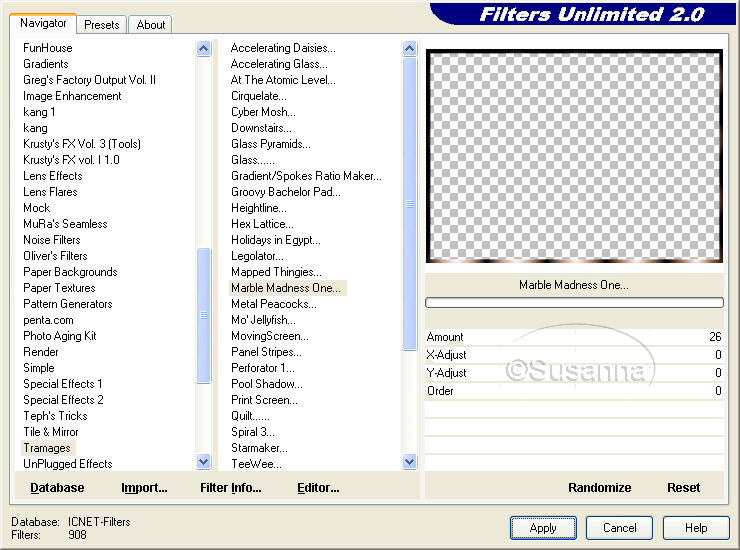Select Oliver's Filters category

tap(55, 256)
